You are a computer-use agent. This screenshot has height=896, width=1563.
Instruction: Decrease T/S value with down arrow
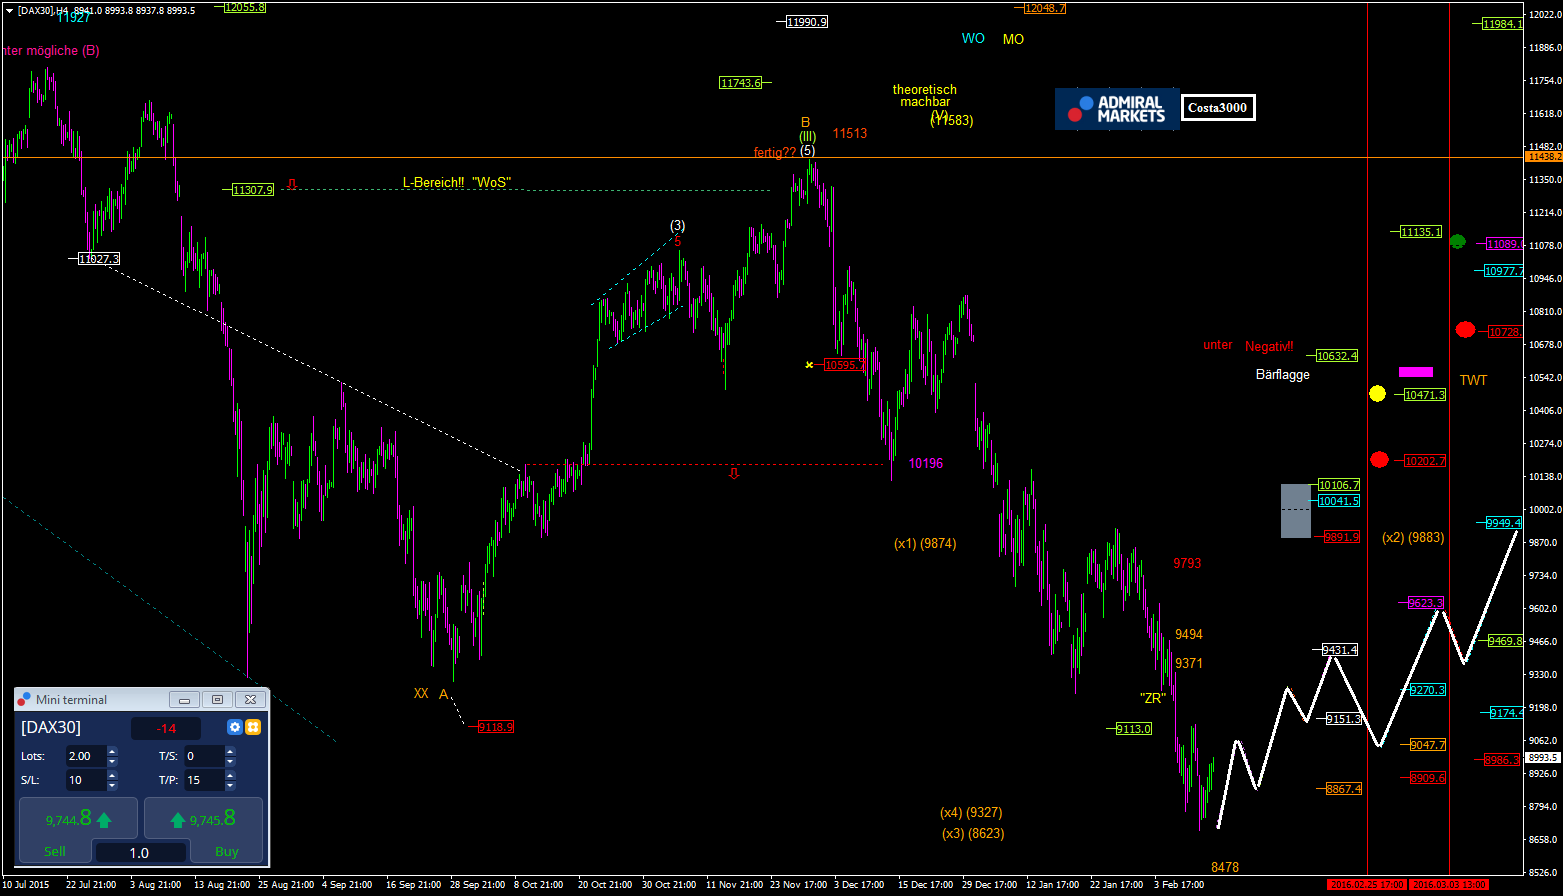coord(230,761)
